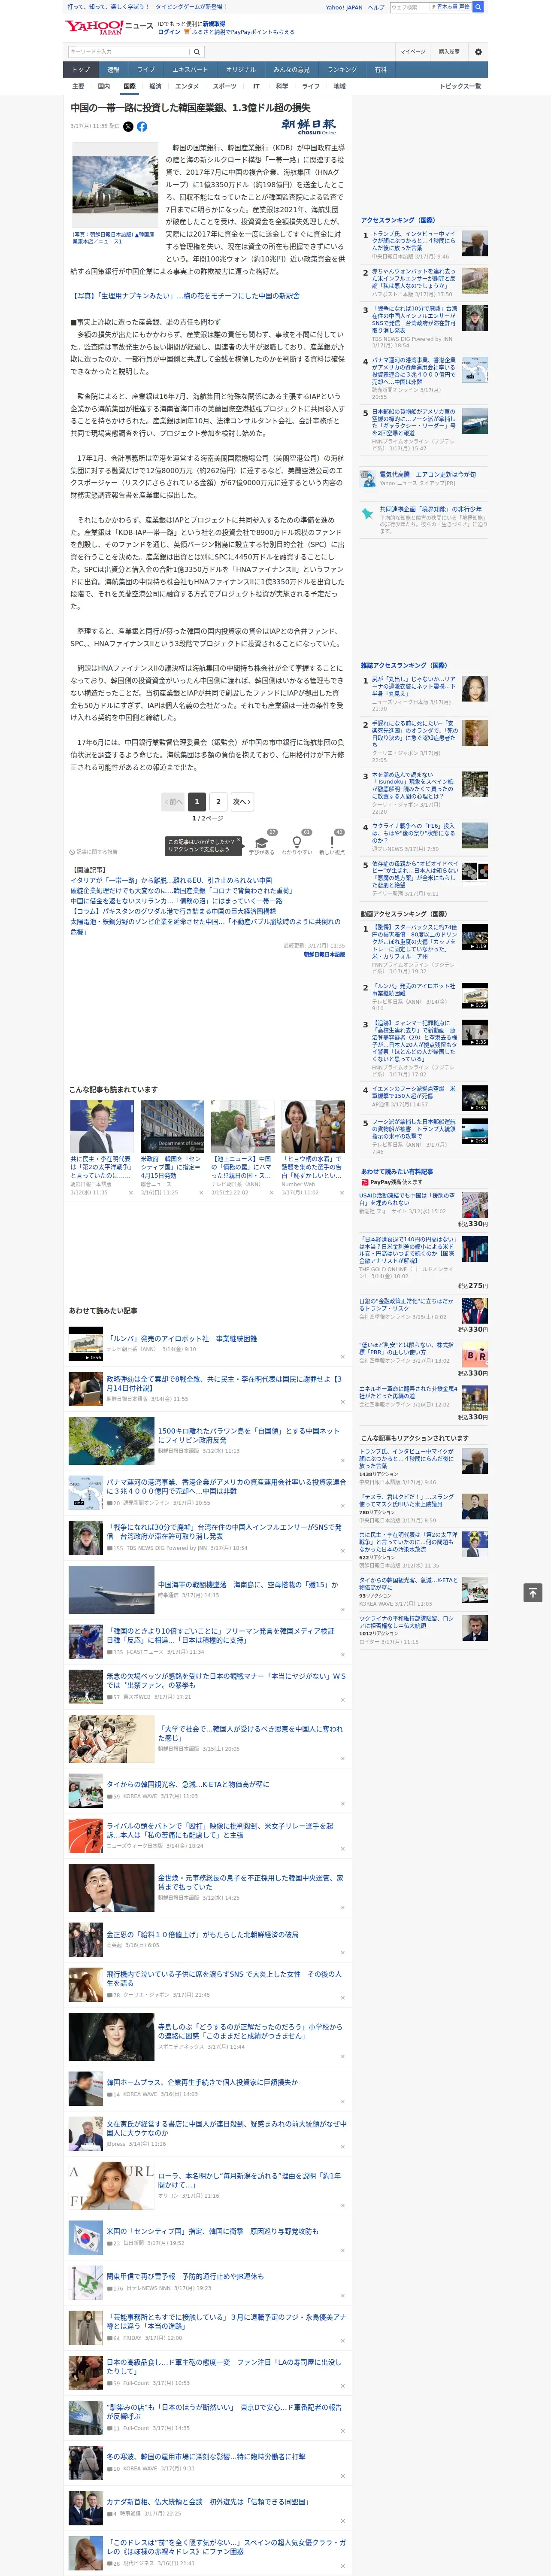Open 関東甲信で再び雪予報 article
The image size is (551, 2576).
pos(185,2276)
